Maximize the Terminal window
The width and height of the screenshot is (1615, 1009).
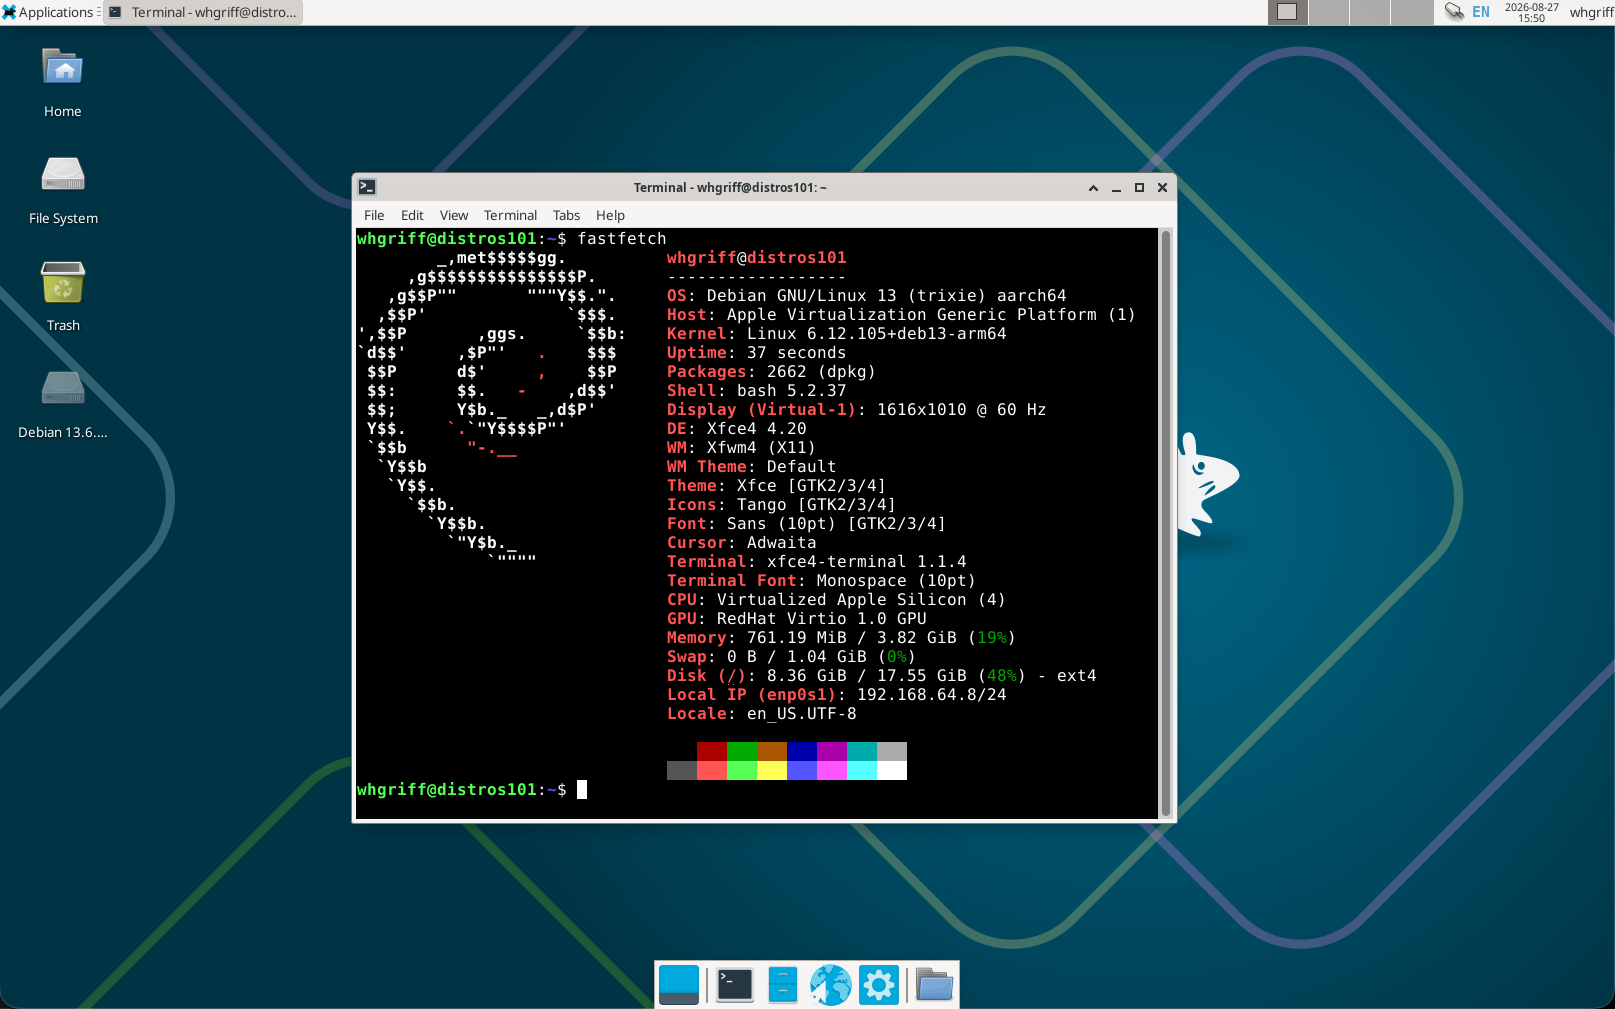tap(1139, 187)
